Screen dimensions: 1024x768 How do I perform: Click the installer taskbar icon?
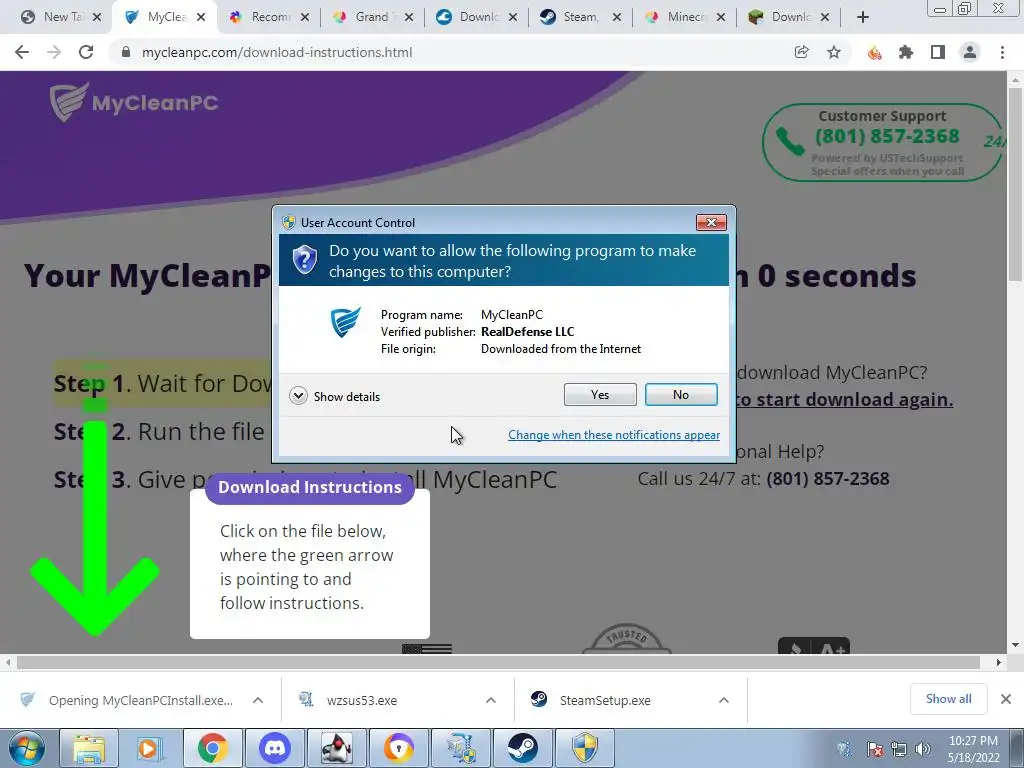pyautogui.click(x=460, y=748)
